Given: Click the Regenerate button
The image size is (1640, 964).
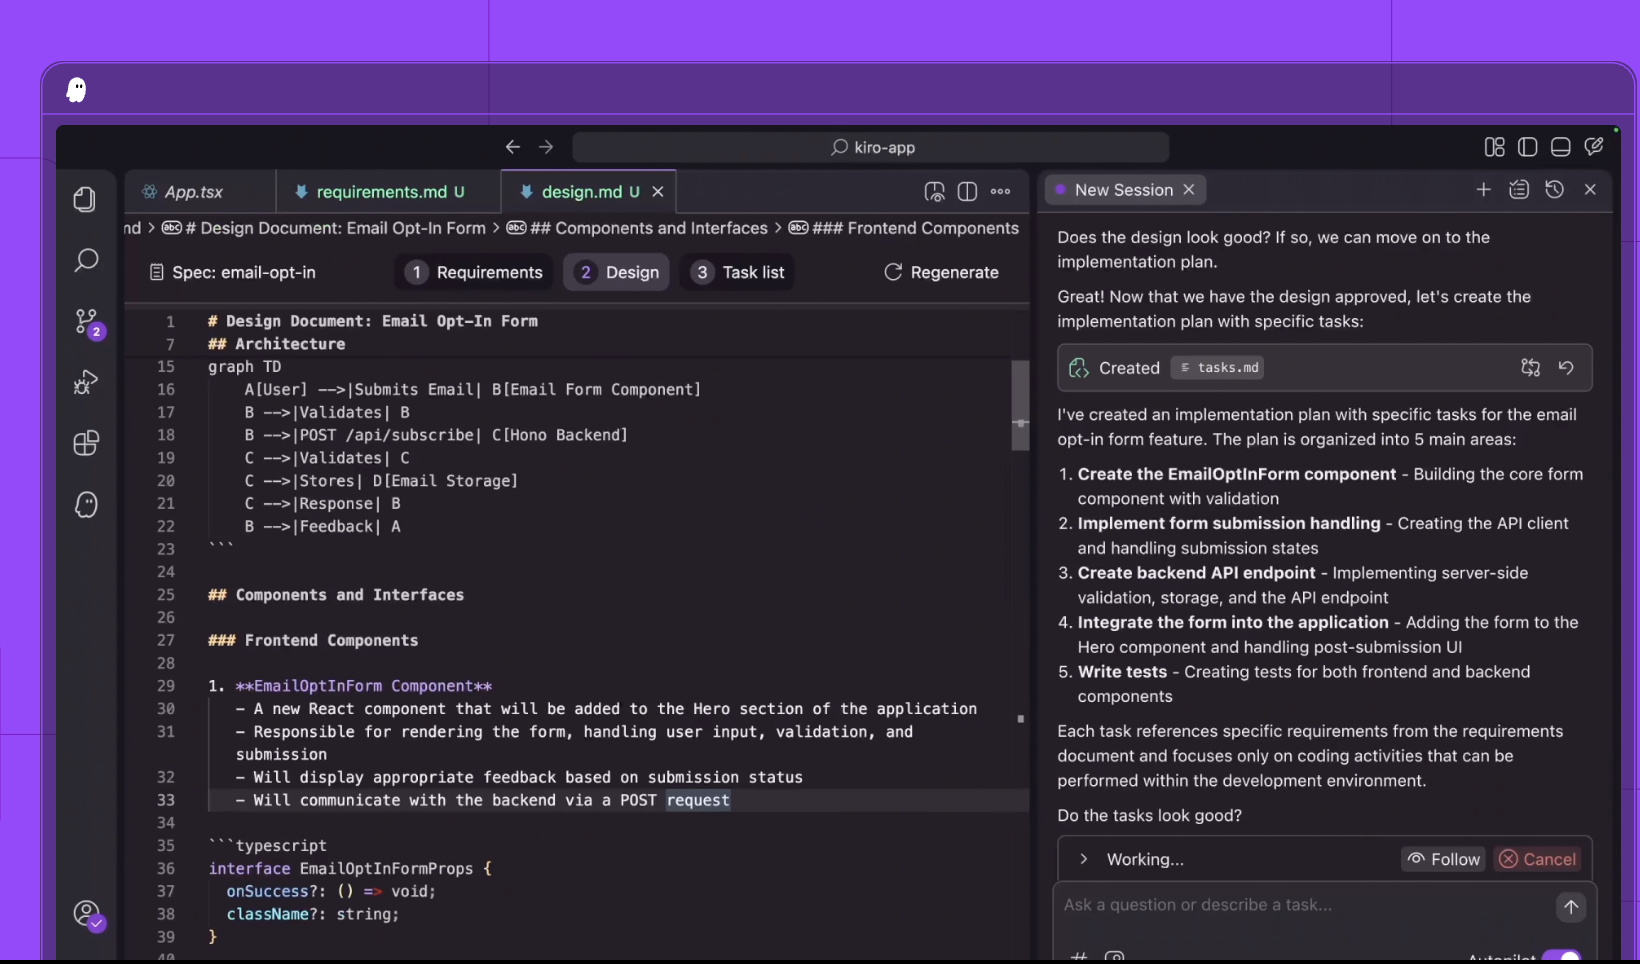Looking at the screenshot, I should pyautogui.click(x=941, y=272).
